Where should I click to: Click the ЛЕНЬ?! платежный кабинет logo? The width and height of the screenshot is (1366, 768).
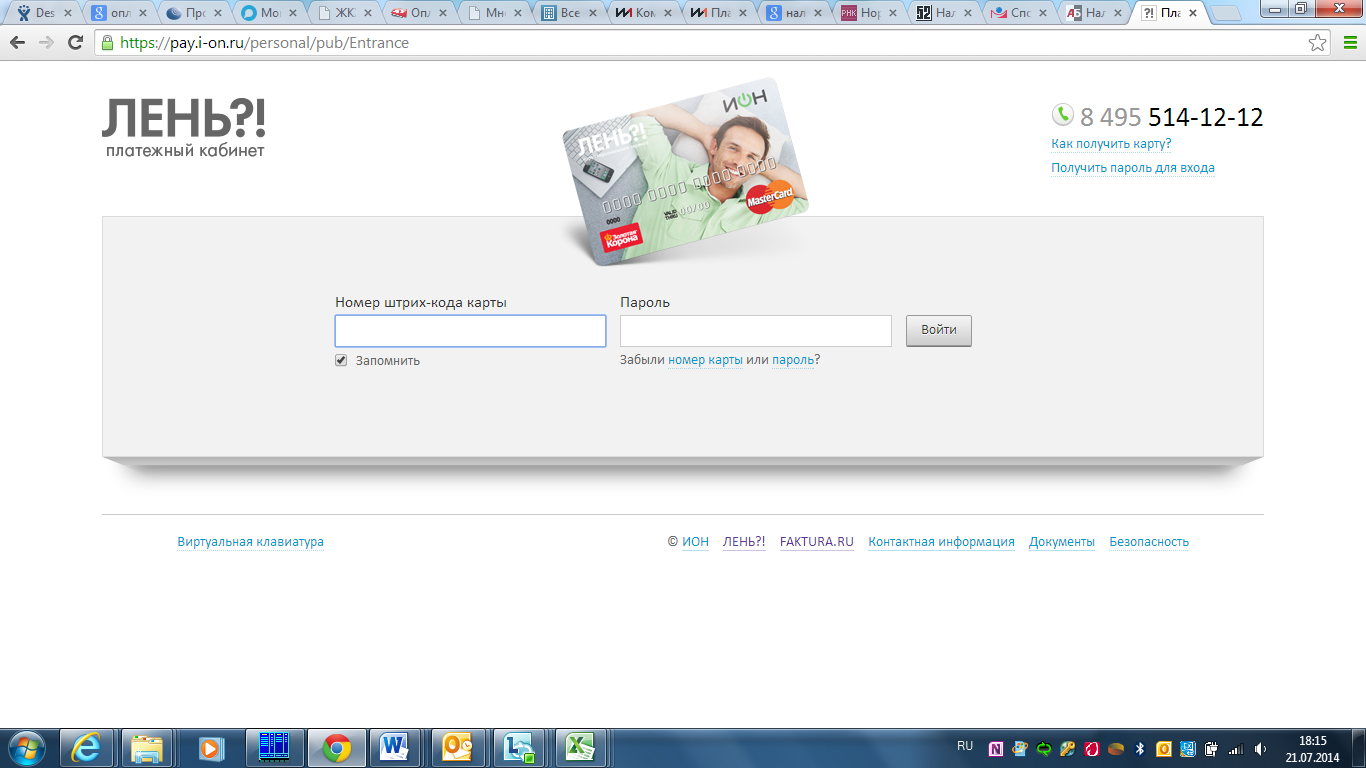pos(184,128)
